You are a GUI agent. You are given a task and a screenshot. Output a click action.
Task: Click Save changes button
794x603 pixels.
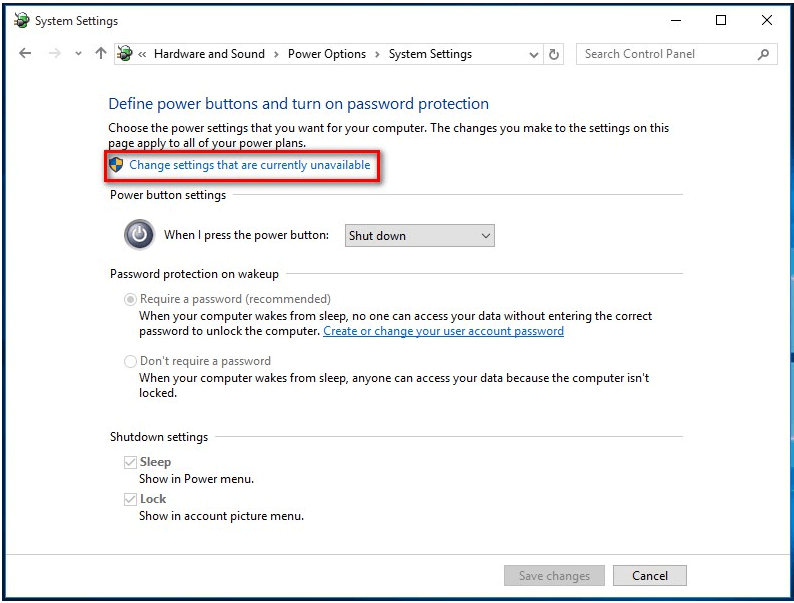[554, 576]
